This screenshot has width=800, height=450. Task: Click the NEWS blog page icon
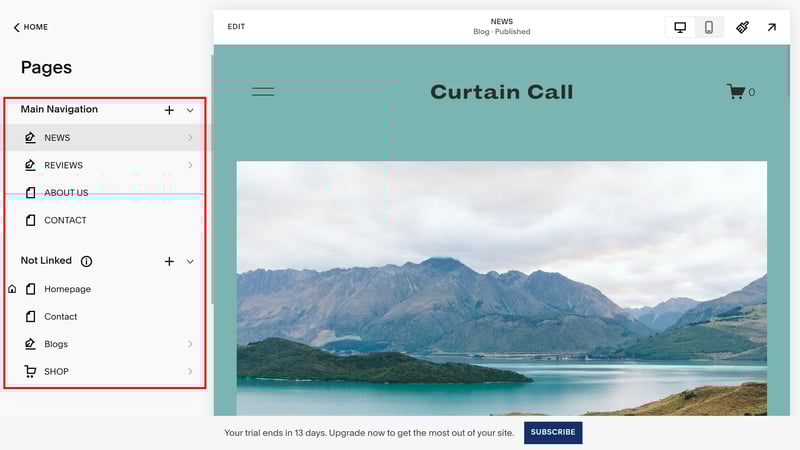point(30,138)
